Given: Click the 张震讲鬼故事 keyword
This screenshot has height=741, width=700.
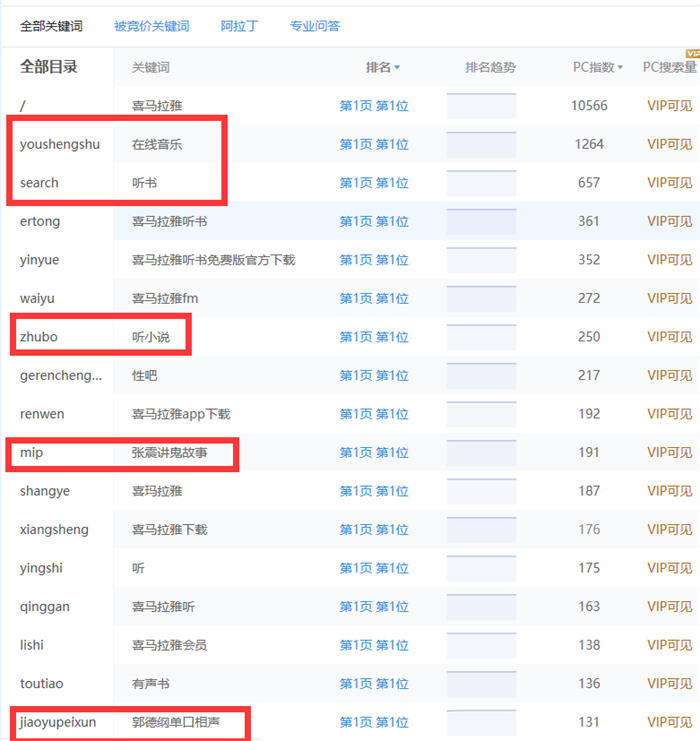Looking at the screenshot, I should [169, 453].
